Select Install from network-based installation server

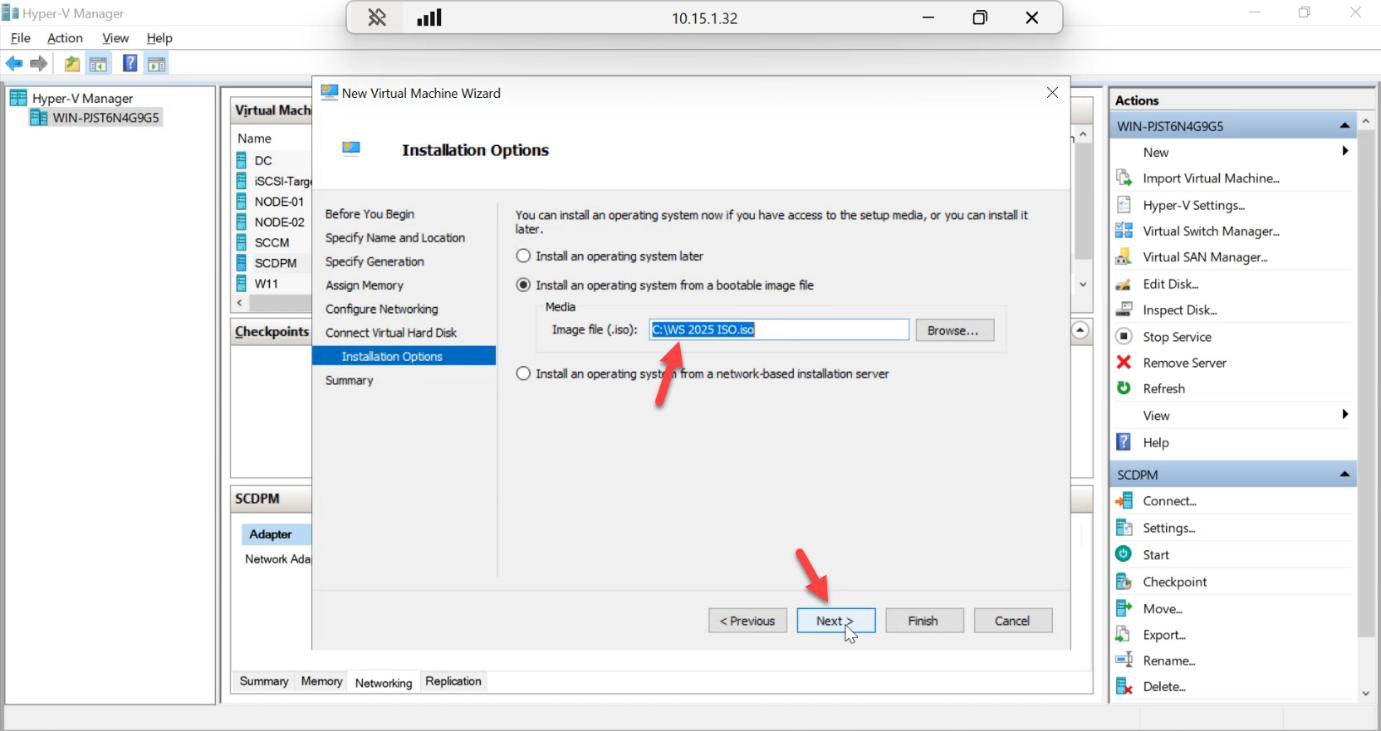click(523, 374)
